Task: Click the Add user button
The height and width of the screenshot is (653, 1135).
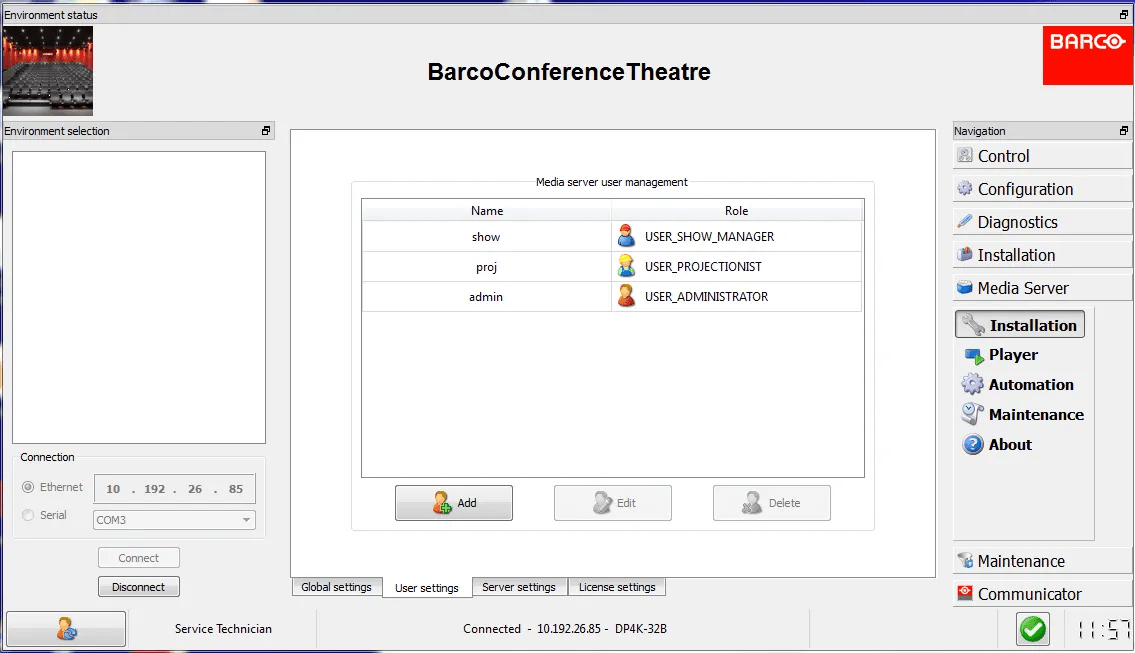Action: 454,503
